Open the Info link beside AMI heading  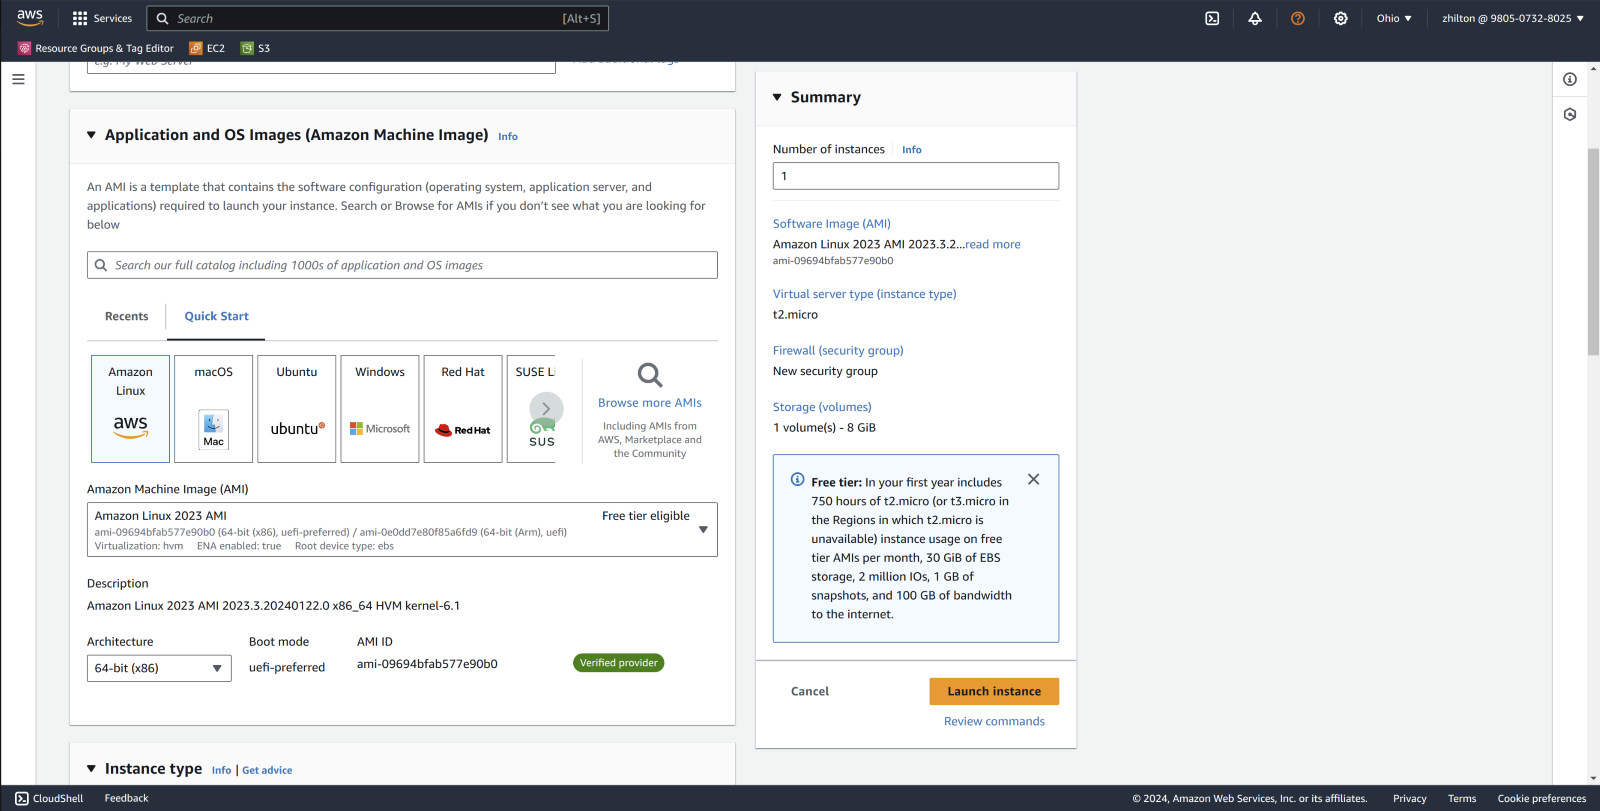[508, 136]
